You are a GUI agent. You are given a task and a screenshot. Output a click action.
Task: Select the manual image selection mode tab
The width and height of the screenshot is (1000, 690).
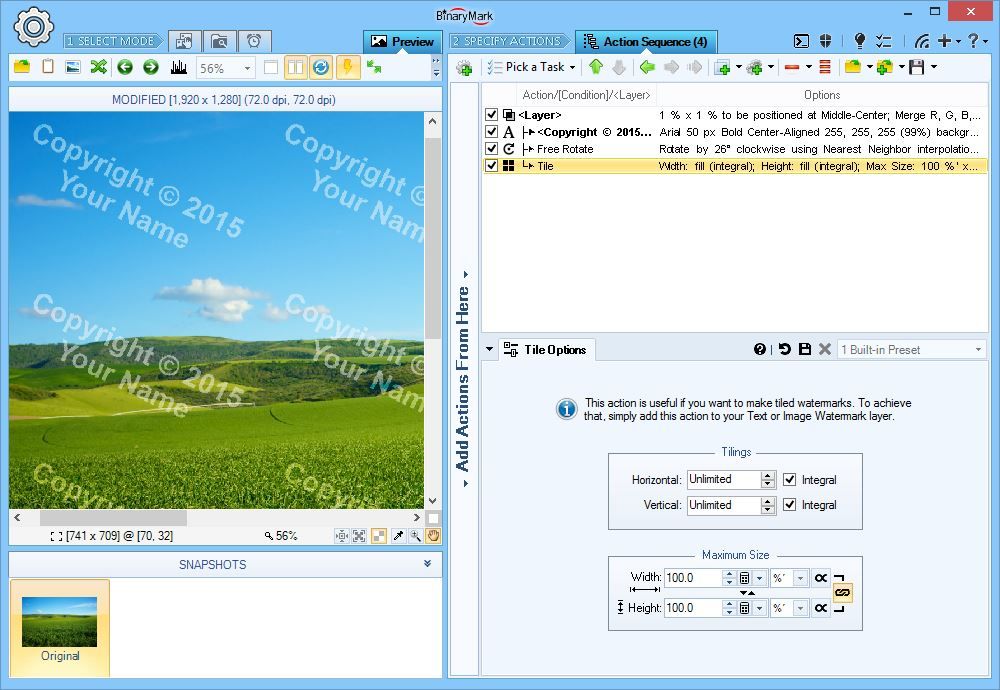185,41
